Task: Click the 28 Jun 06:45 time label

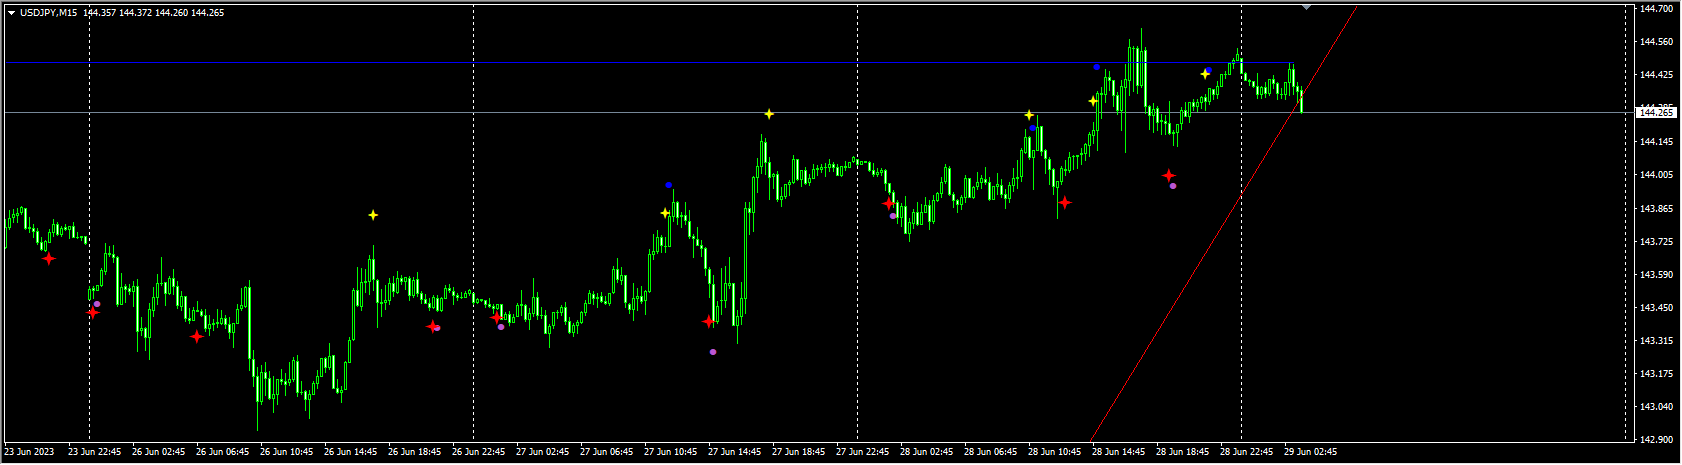Action: (x=991, y=452)
